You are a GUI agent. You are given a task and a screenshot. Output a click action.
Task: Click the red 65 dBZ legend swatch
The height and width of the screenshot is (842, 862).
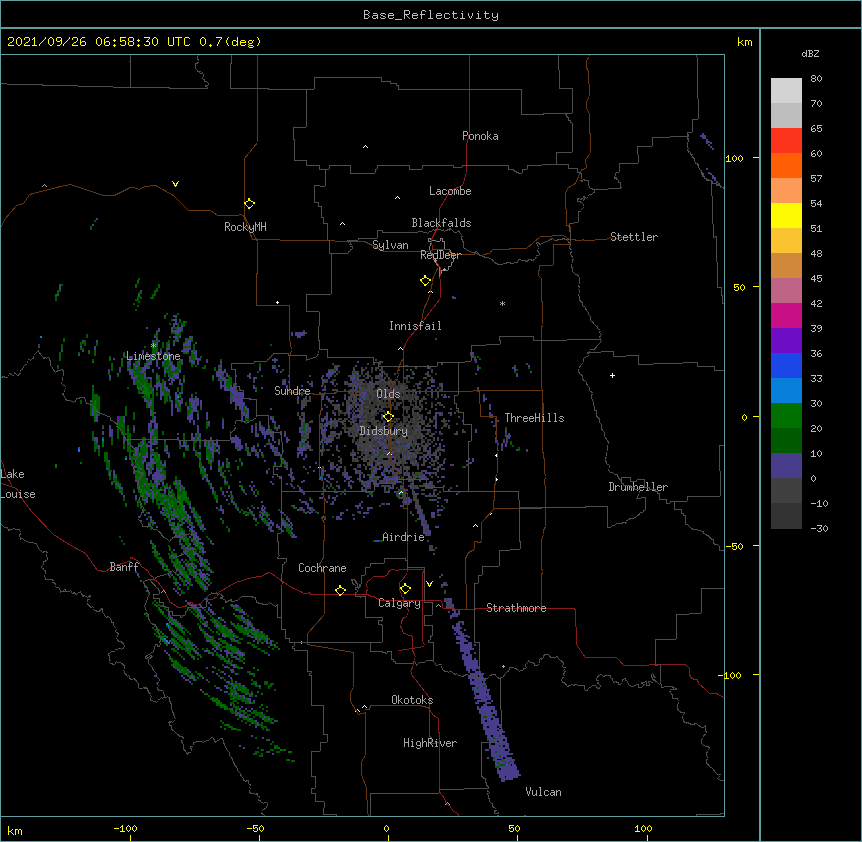[x=786, y=140]
